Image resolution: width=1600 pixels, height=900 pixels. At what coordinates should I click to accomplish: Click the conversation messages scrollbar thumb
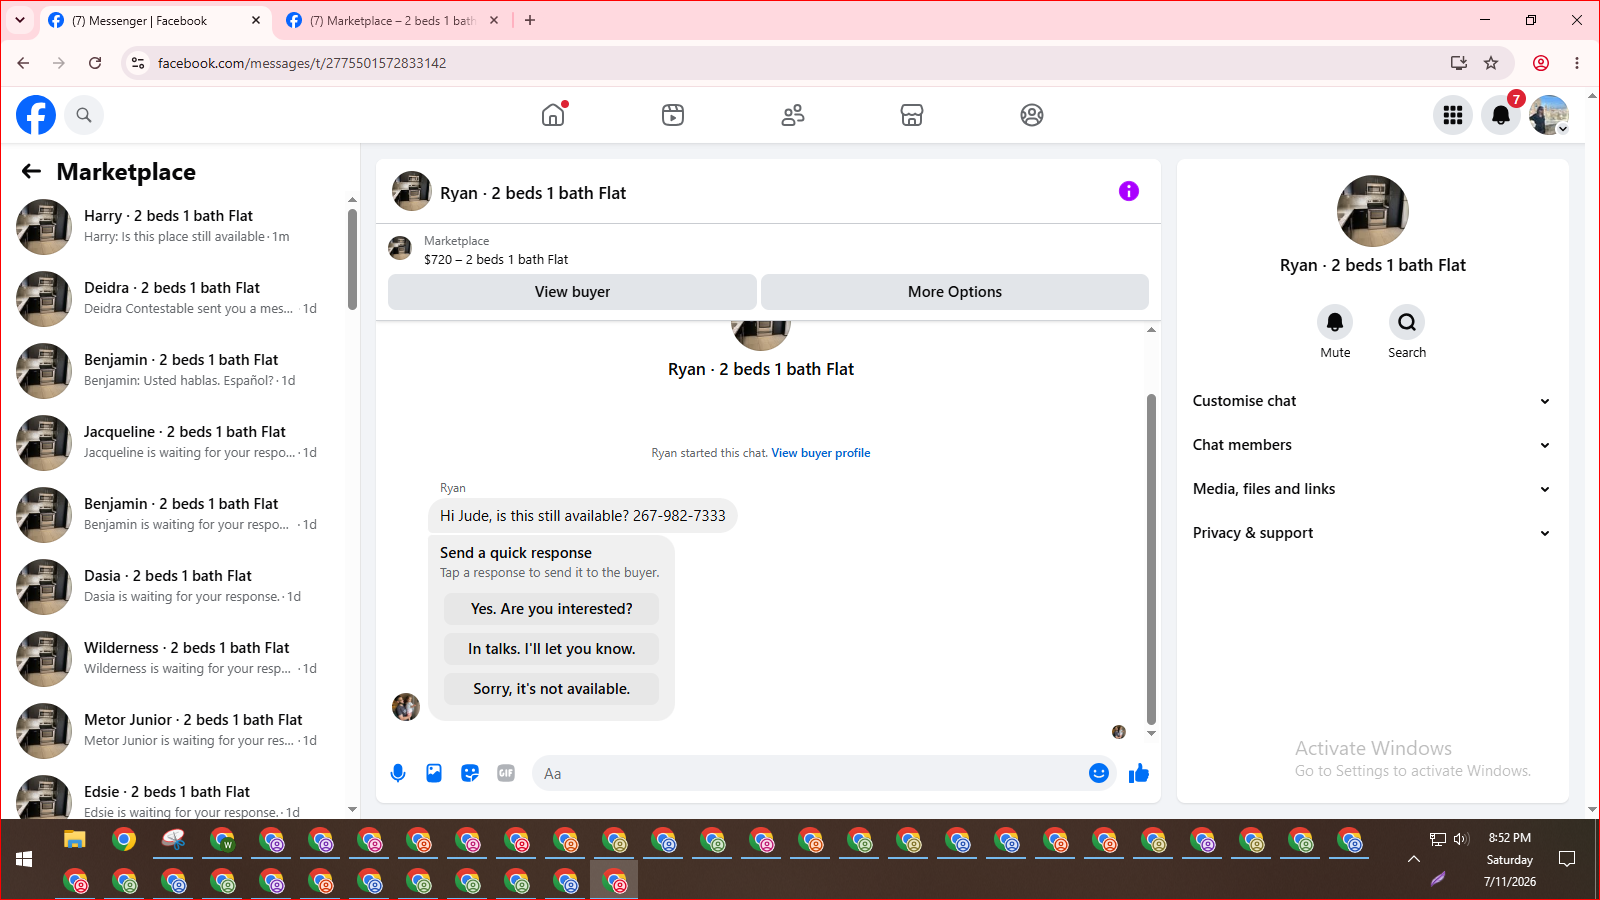pos(1151,558)
